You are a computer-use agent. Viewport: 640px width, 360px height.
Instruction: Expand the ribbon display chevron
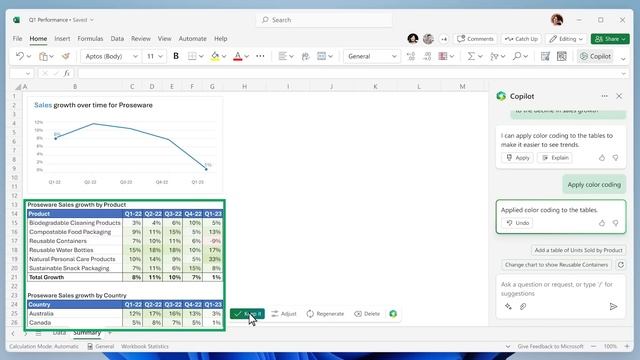click(623, 59)
